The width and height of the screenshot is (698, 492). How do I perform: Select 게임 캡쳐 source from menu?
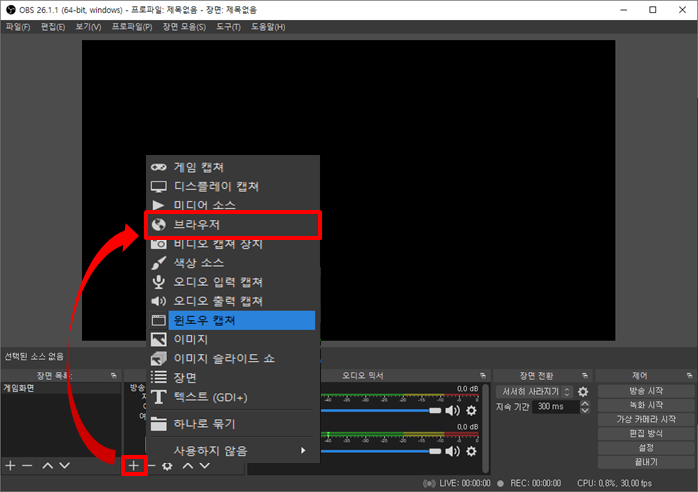click(233, 167)
